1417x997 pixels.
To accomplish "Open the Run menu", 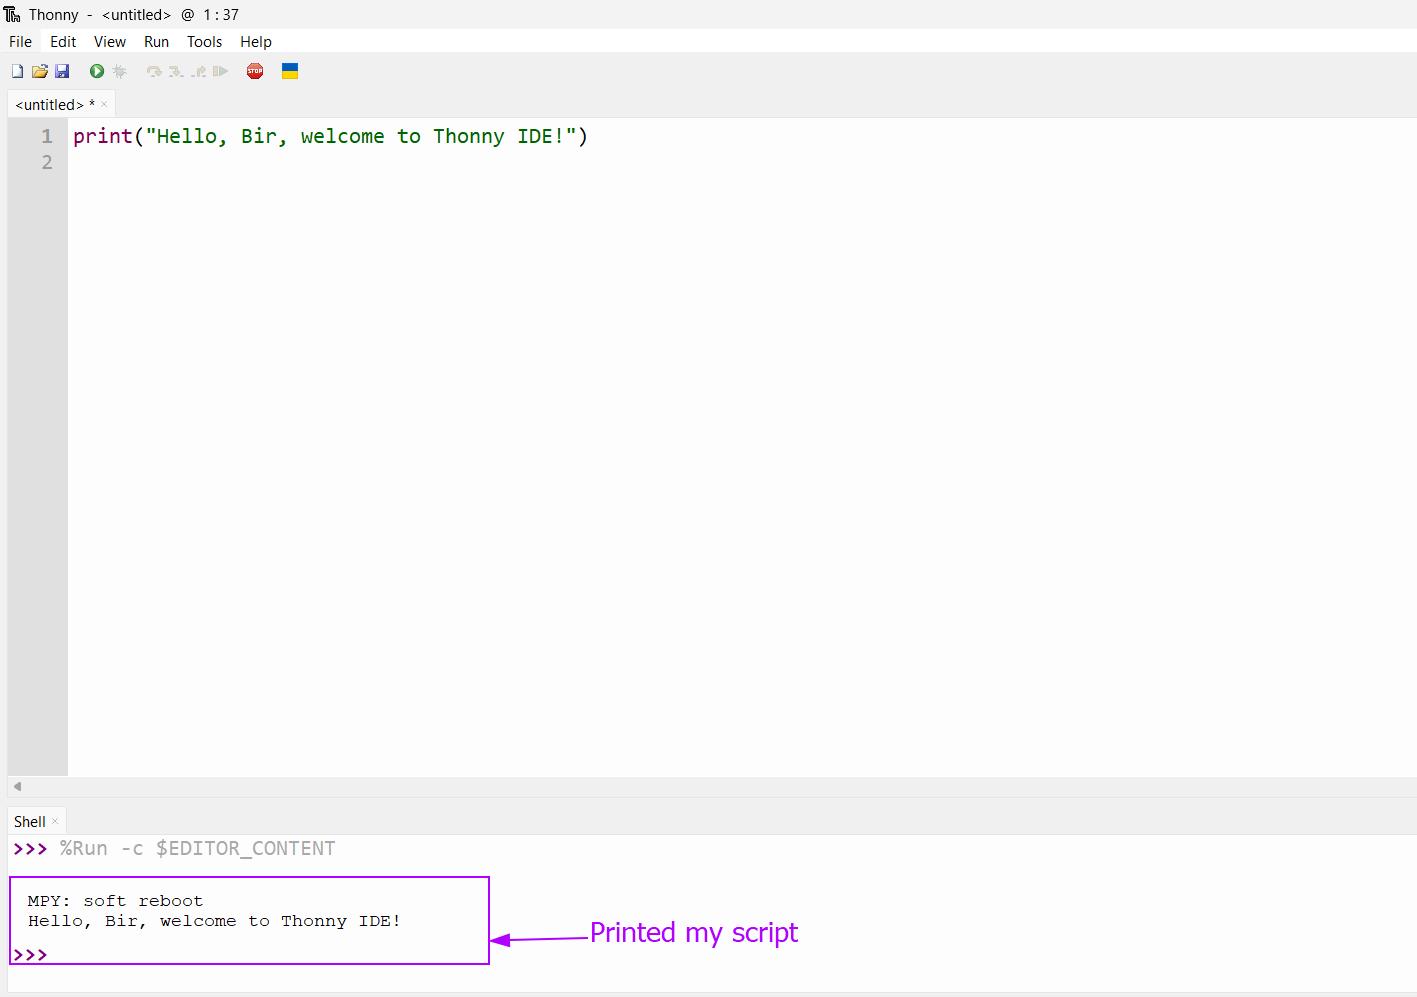I will coord(156,42).
